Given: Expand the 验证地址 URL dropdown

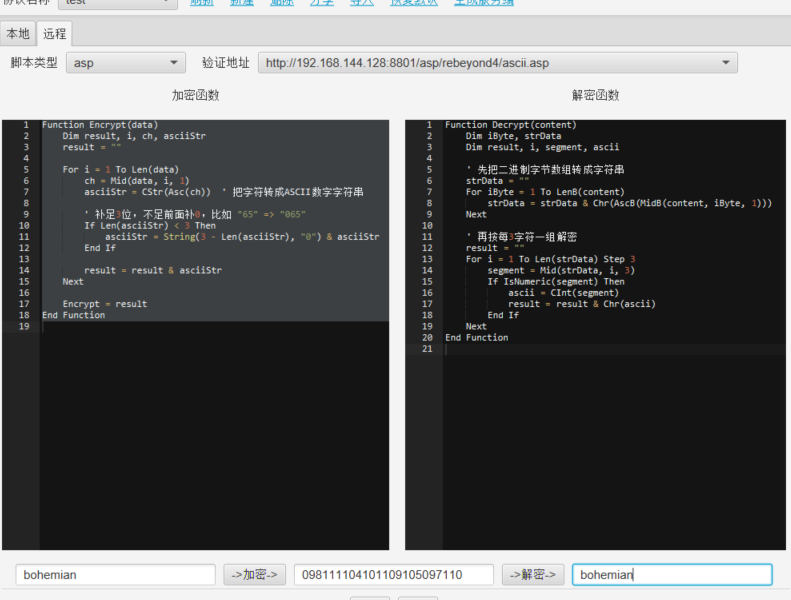Looking at the screenshot, I should click(497, 63).
